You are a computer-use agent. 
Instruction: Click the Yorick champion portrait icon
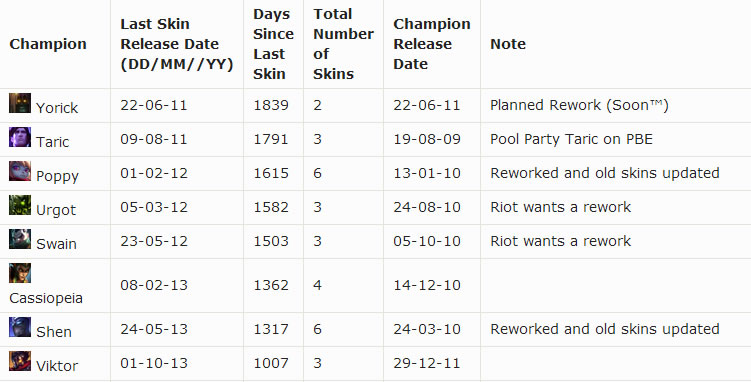pyautogui.click(x=20, y=103)
